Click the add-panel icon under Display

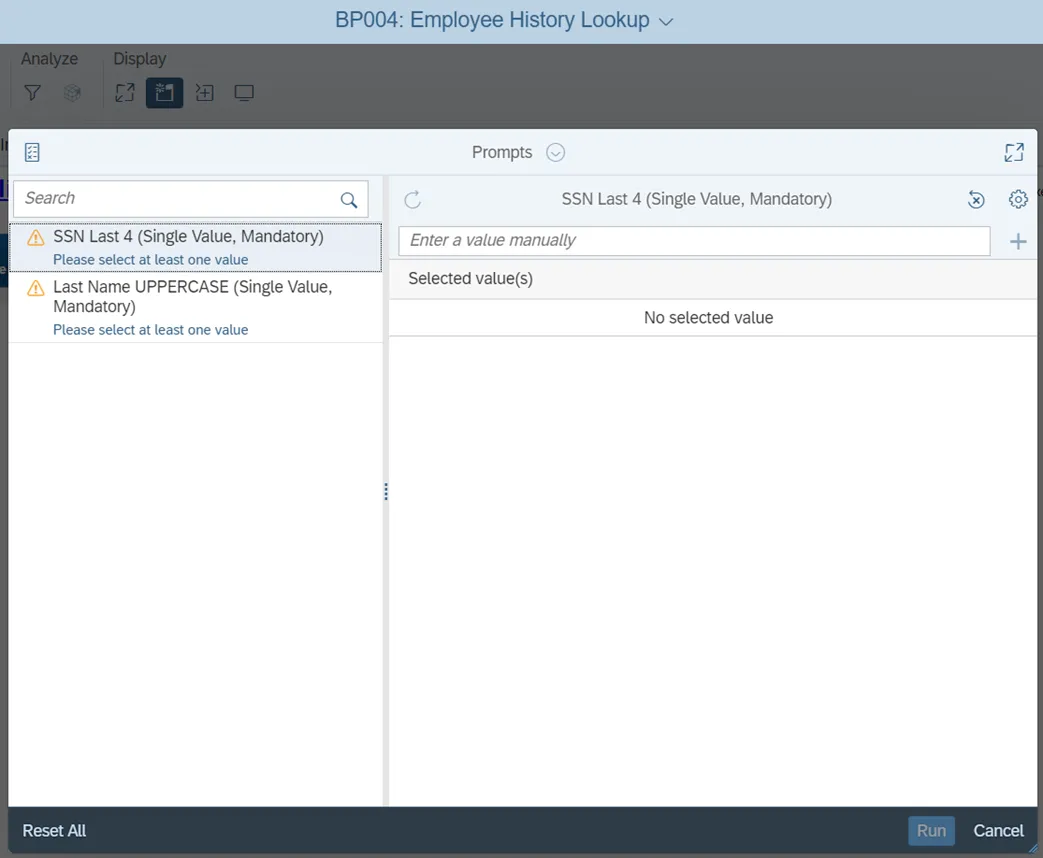[204, 93]
